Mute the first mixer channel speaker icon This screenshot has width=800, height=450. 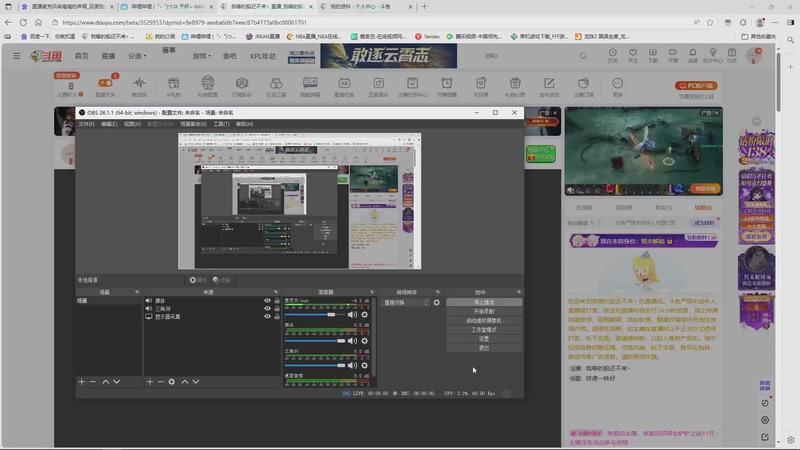coord(352,315)
